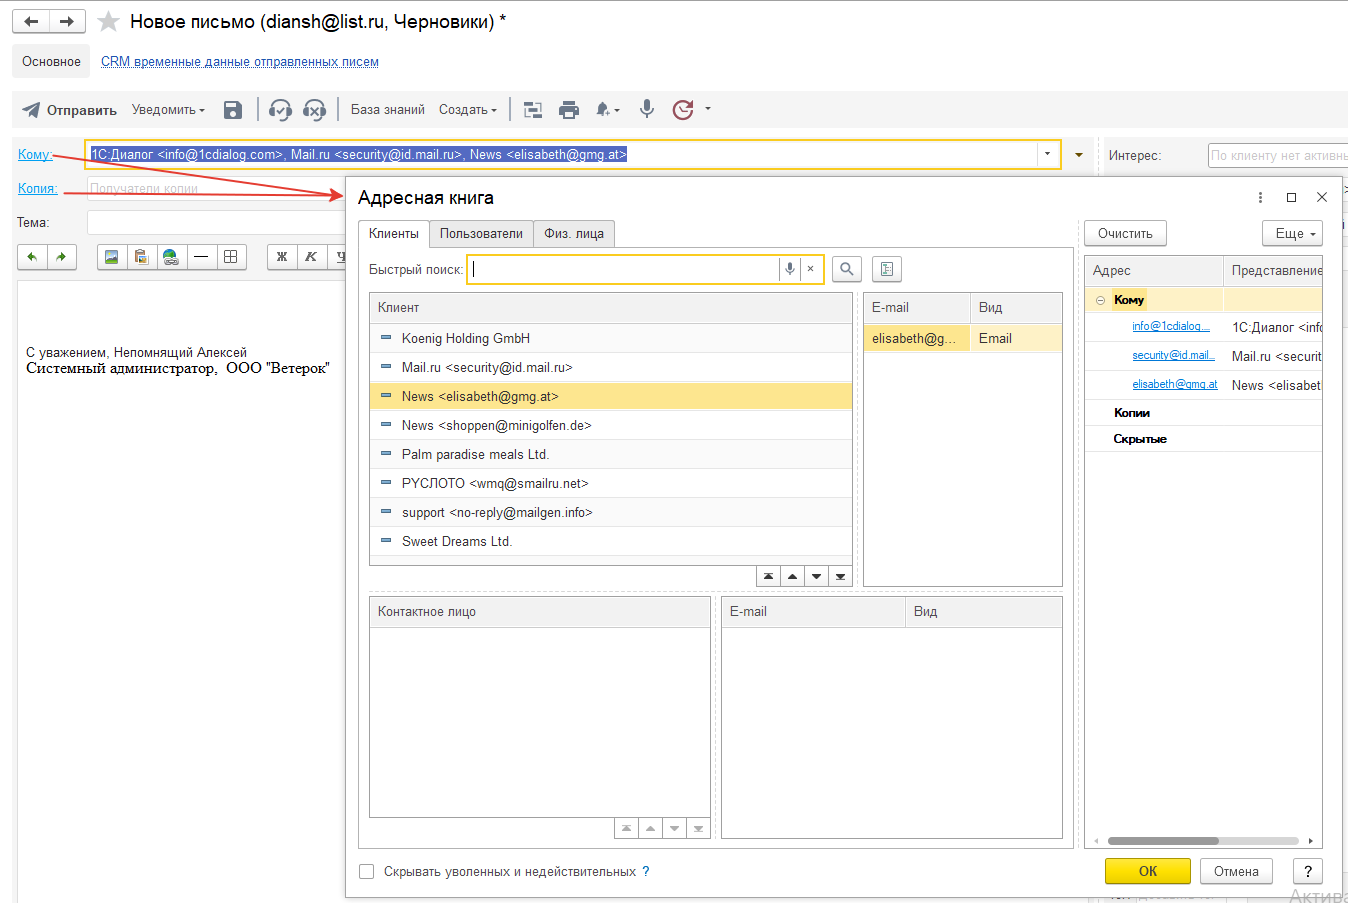The image size is (1348, 903).
Task: Click the save diskette icon in toolbar
Action: [x=233, y=110]
